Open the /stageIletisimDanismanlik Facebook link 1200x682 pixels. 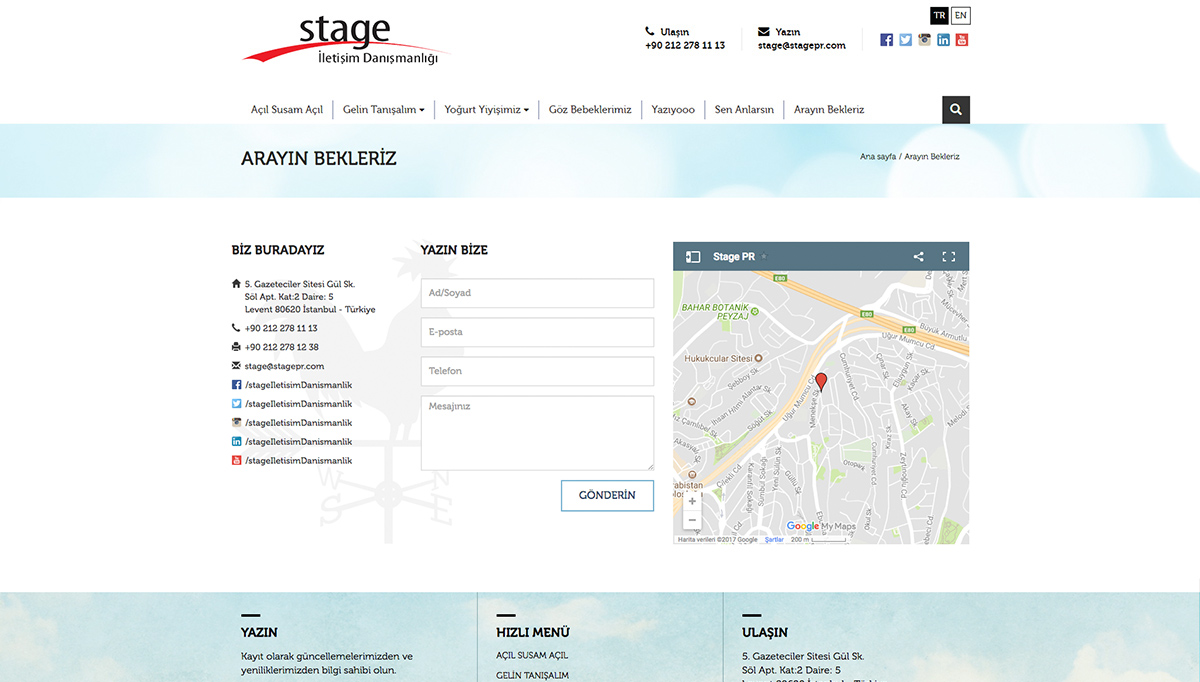298,385
